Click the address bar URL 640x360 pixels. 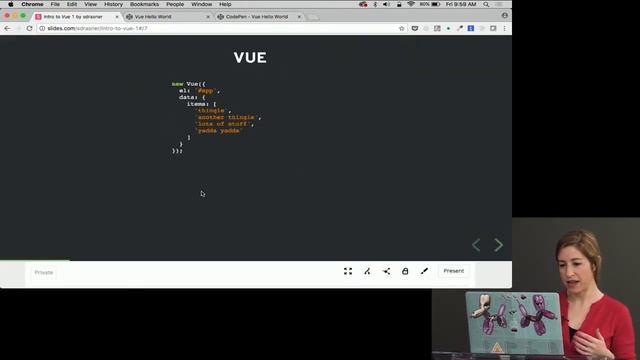[x=97, y=28]
